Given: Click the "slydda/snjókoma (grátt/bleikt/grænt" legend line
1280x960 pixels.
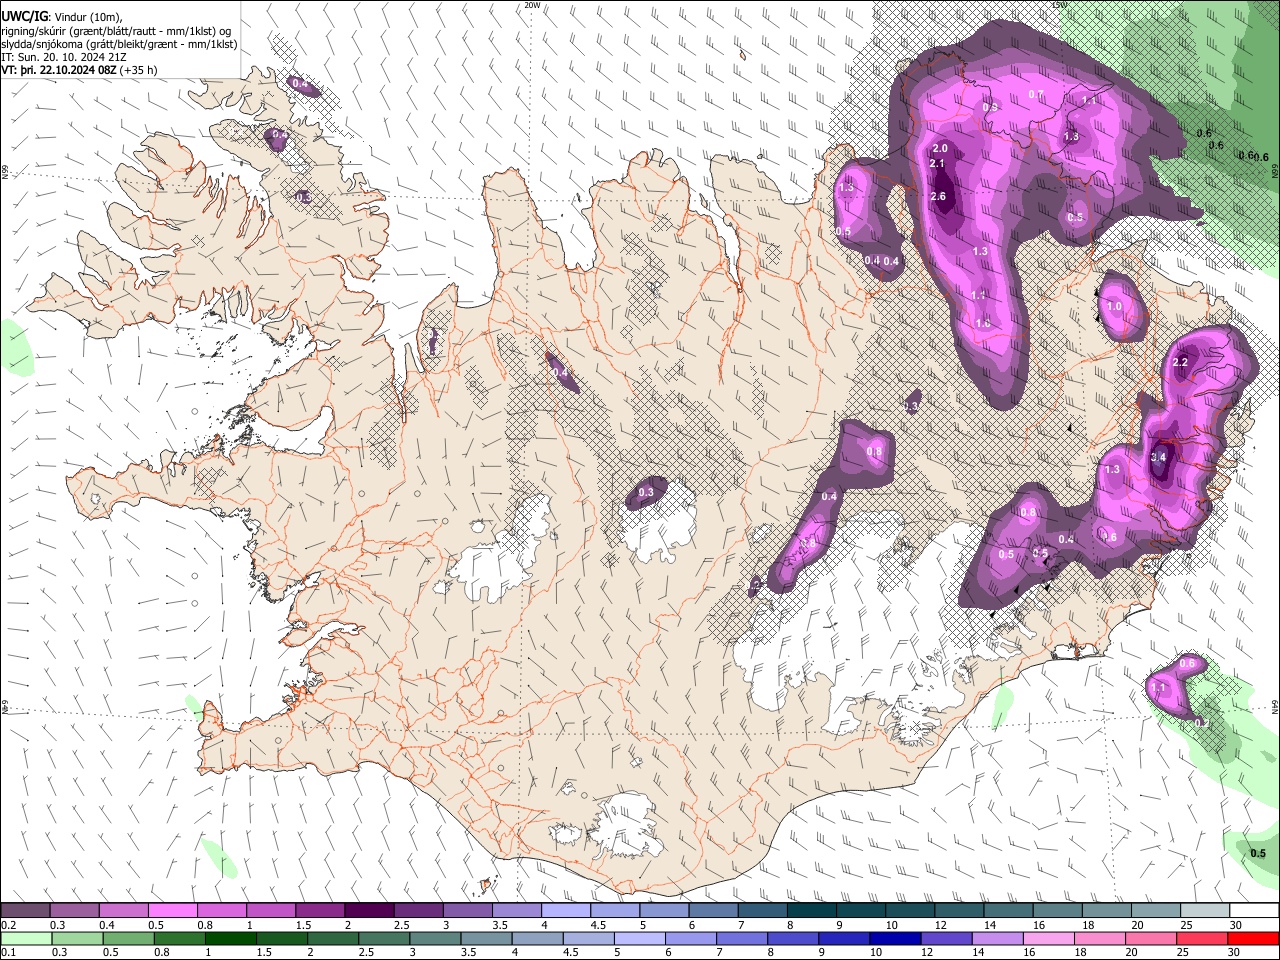Looking at the screenshot, I should click(x=119, y=44).
